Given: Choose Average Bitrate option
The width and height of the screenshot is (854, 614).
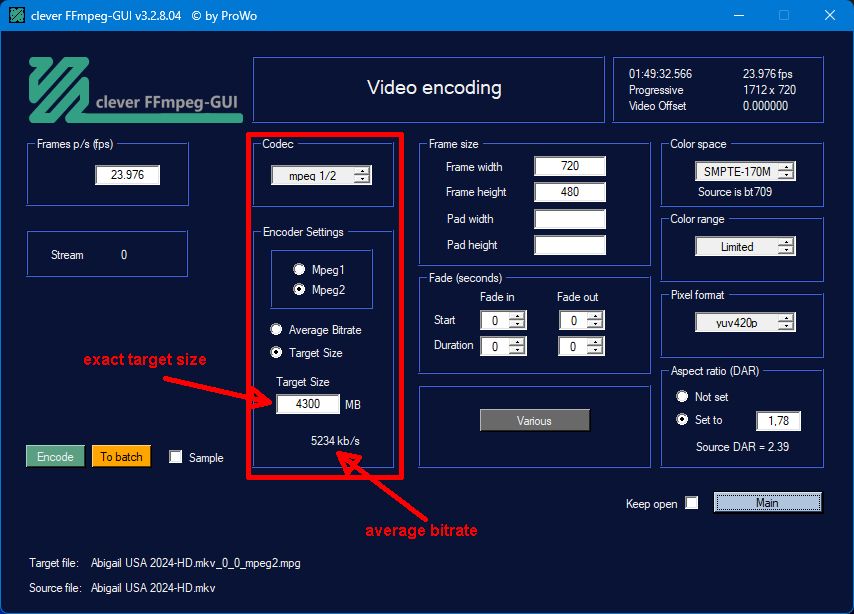Looking at the screenshot, I should click(x=276, y=329).
